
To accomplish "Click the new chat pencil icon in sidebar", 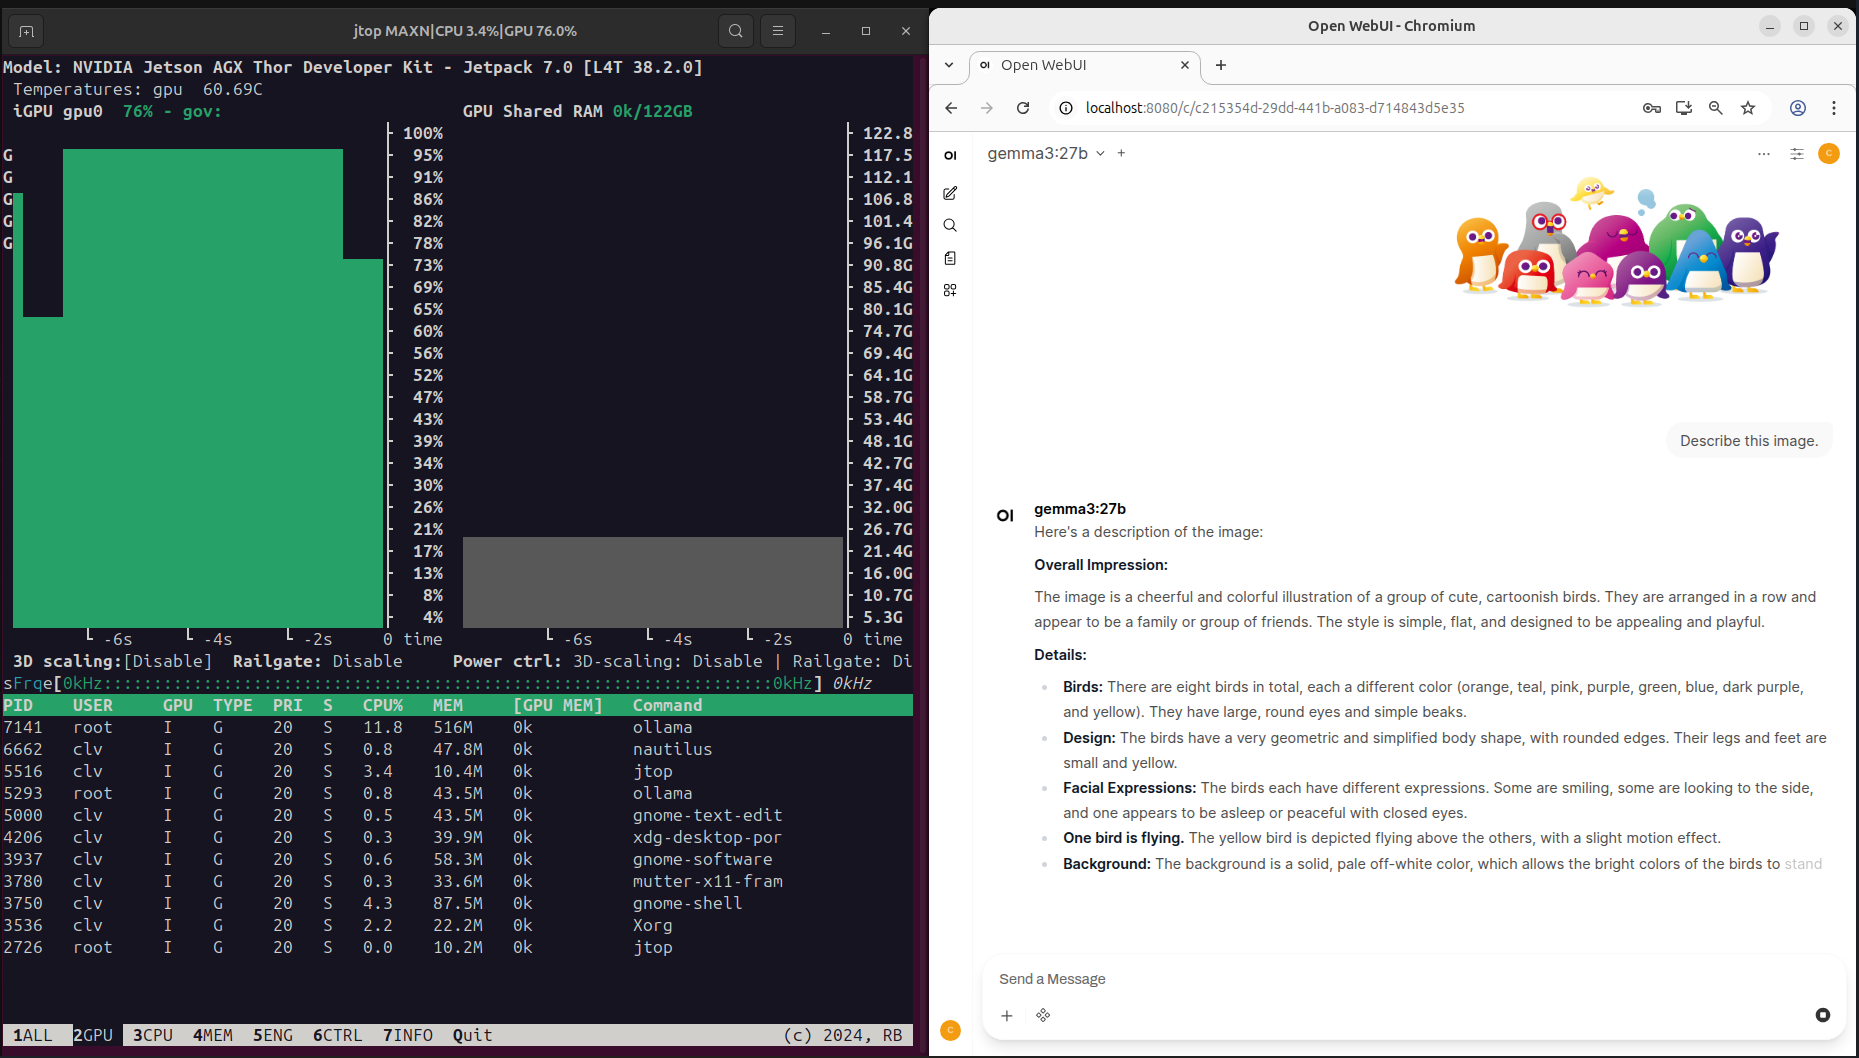I will [950, 193].
